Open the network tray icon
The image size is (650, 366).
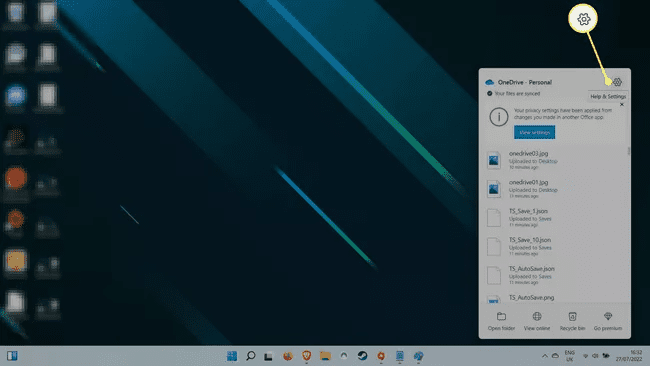585,356
